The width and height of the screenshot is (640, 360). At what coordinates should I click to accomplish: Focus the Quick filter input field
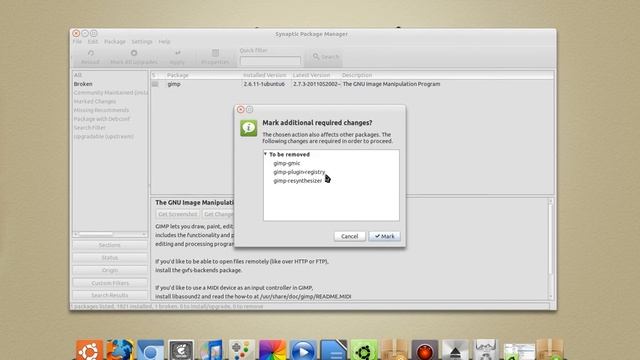click(270, 61)
